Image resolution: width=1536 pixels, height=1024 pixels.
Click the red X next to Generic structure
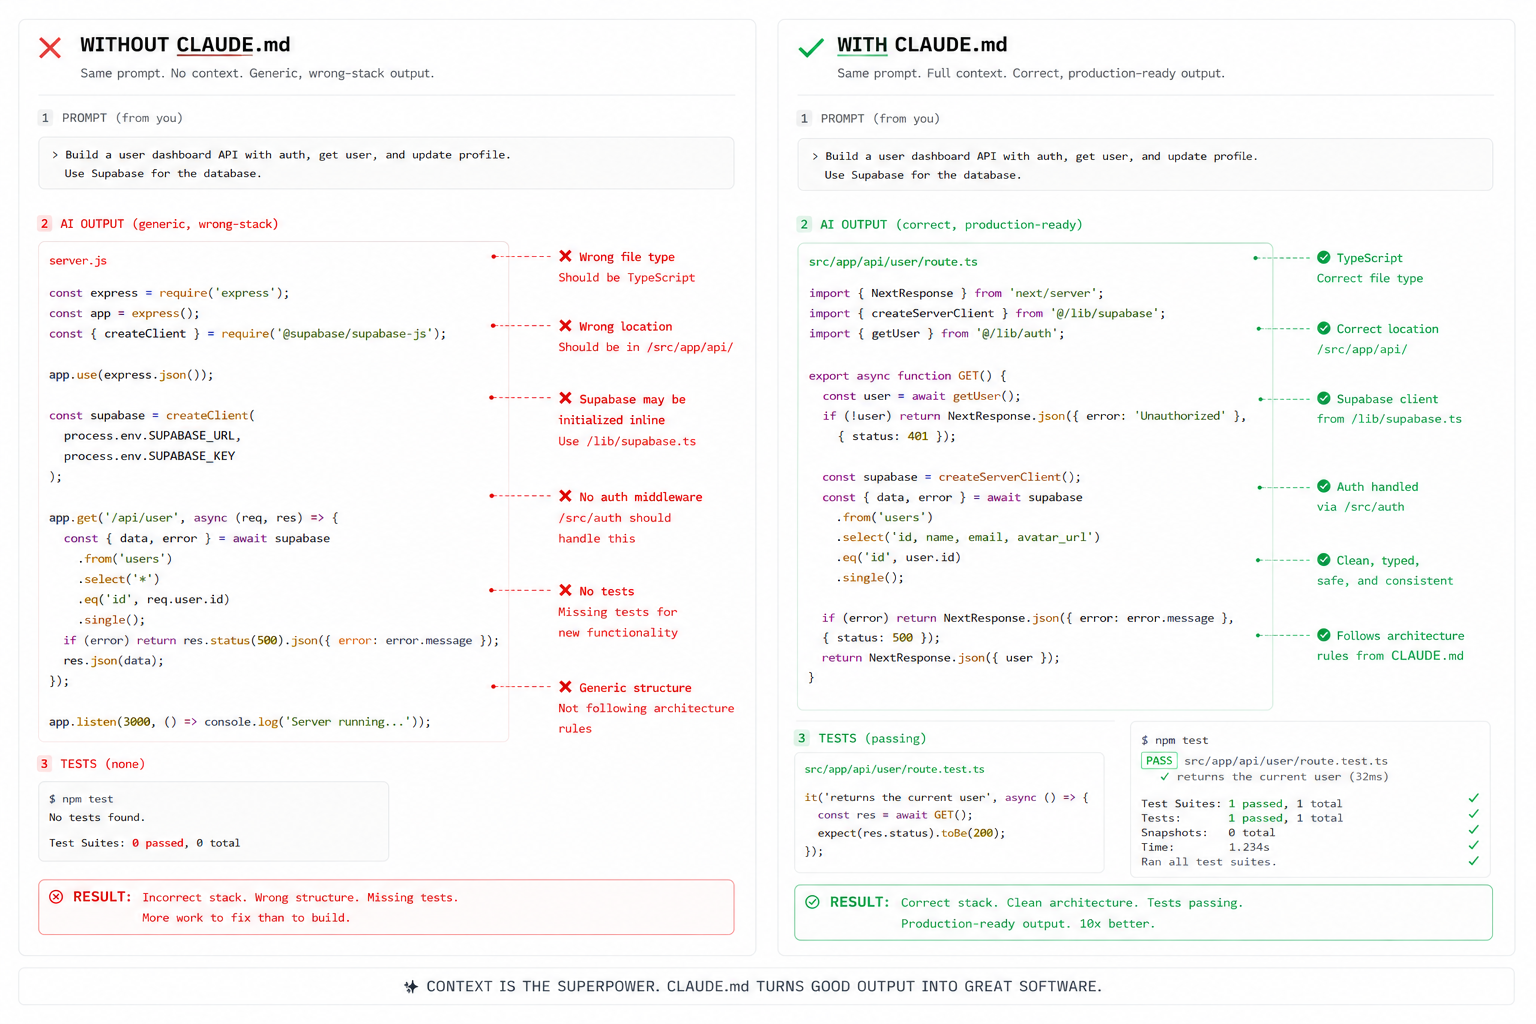(566, 687)
